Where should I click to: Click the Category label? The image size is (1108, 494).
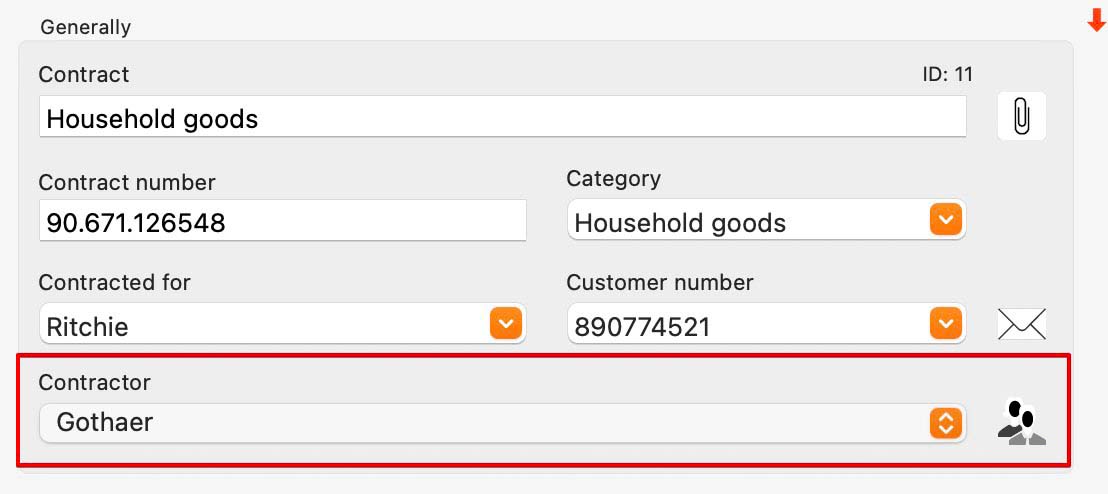pos(613,179)
